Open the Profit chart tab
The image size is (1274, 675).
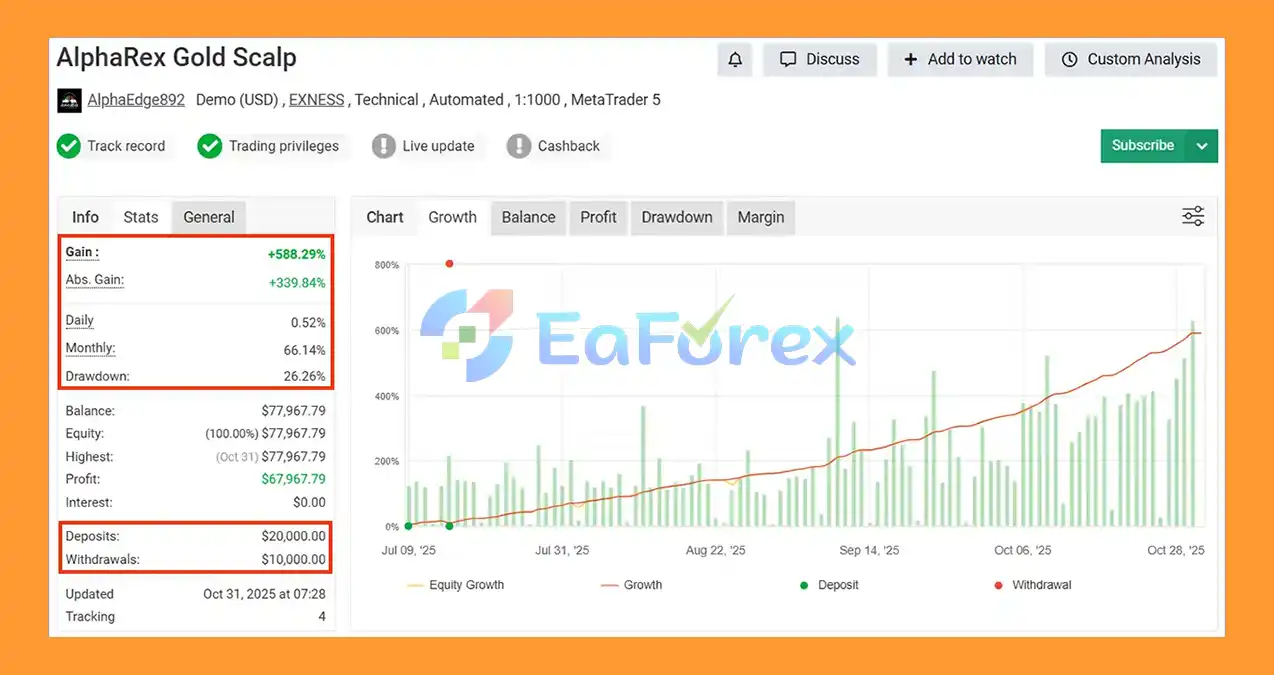click(598, 217)
